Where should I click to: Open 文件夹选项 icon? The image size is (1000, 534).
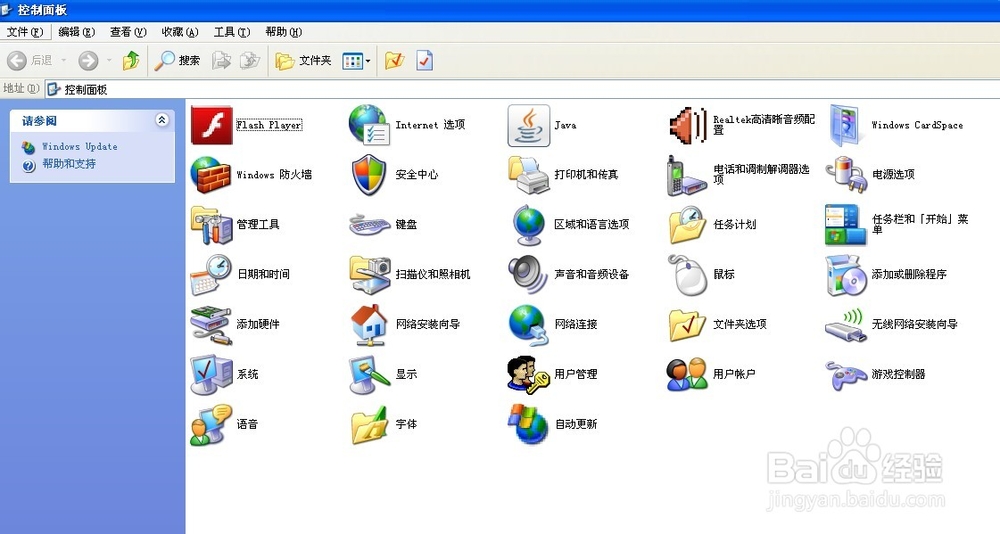(687, 325)
